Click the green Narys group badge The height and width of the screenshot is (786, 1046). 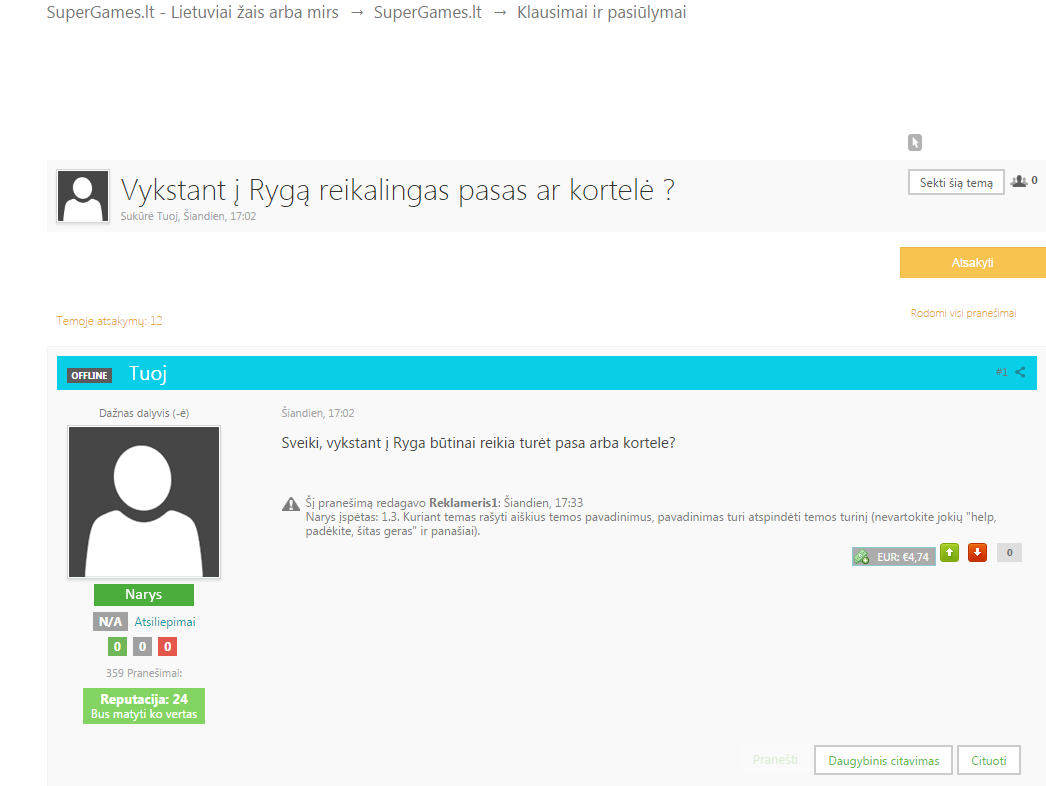pyautogui.click(x=143, y=595)
